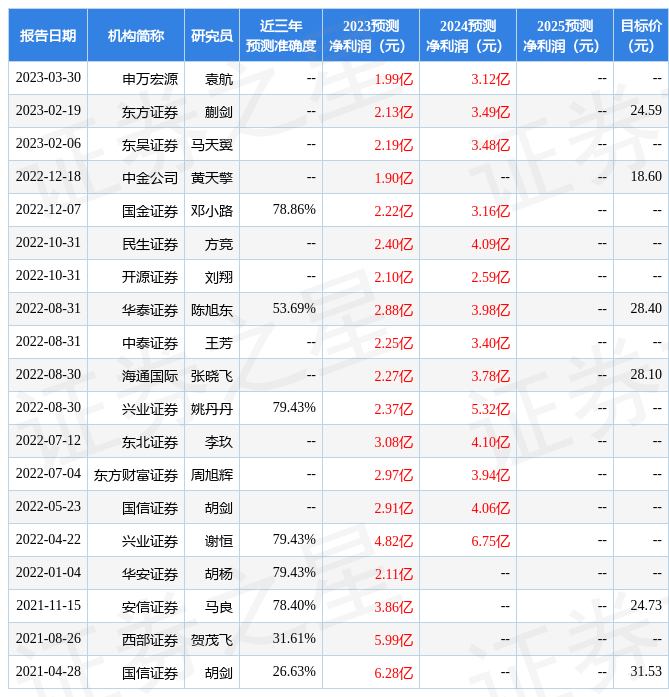
Task: Select institution 东吴证券
Action: 150,144
